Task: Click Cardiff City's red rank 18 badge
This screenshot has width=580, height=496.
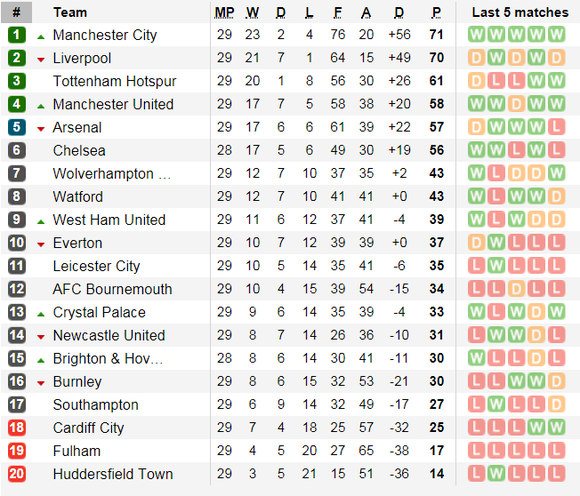Action: click(x=17, y=428)
